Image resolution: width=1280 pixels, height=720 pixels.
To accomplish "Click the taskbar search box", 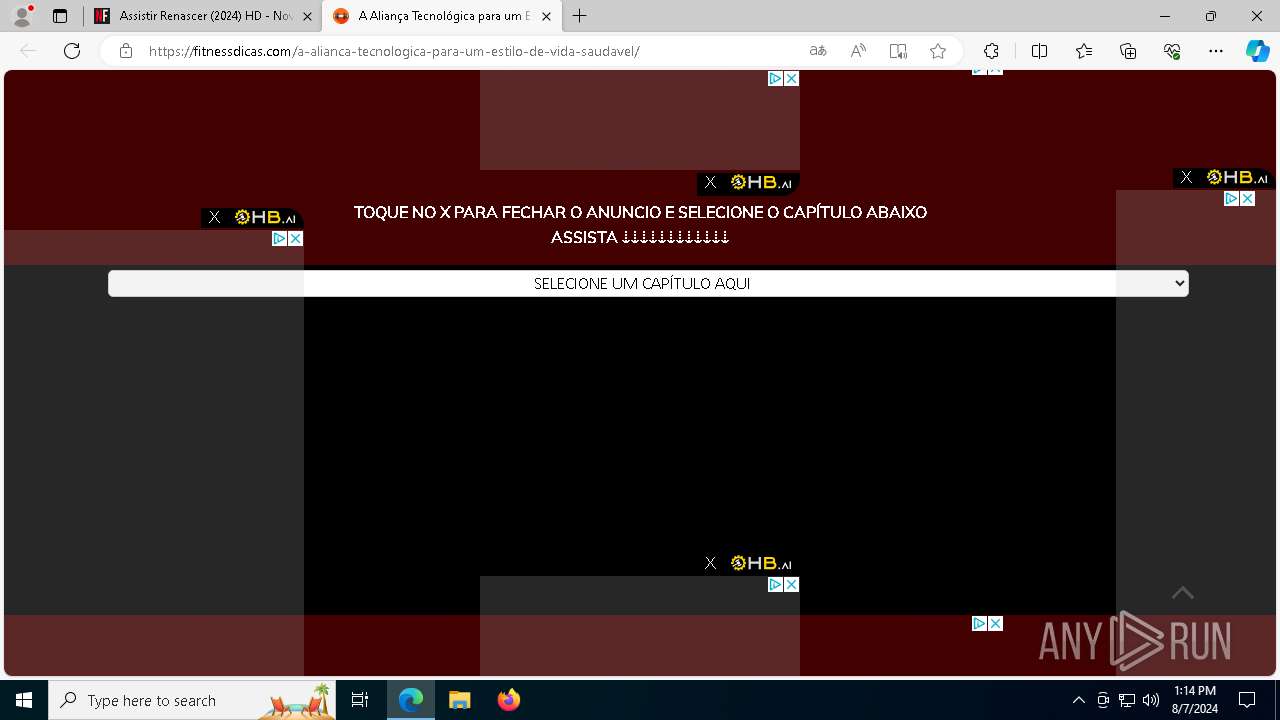I will click(x=192, y=700).
